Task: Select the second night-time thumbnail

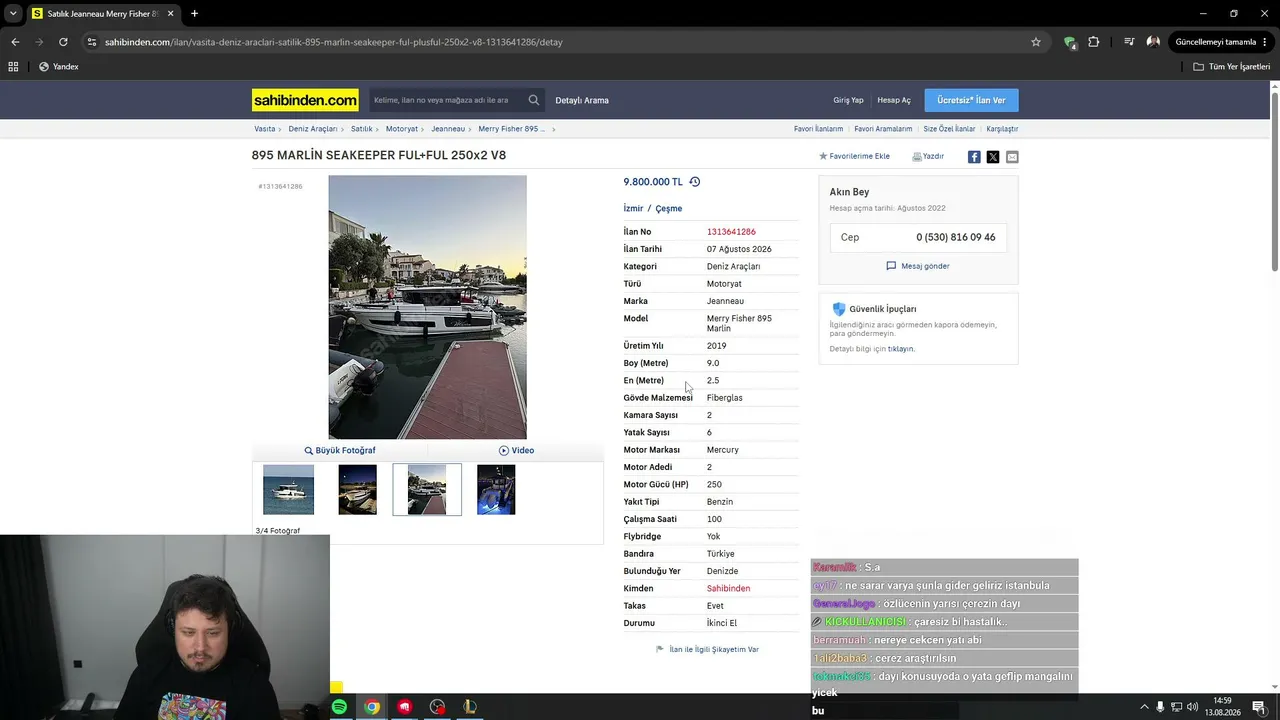Action: (x=357, y=490)
